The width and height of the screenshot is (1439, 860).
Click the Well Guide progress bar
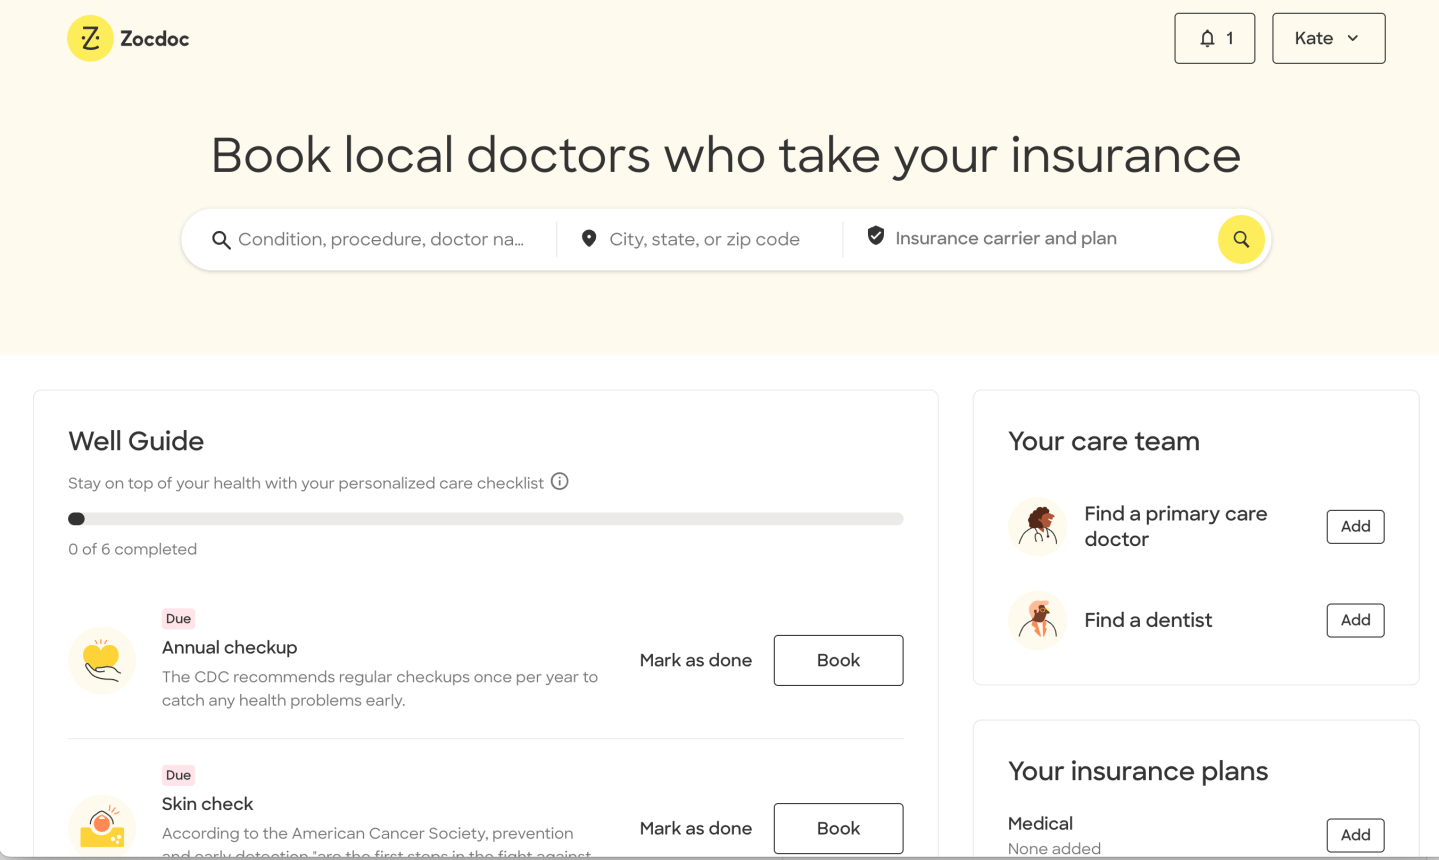click(x=485, y=518)
